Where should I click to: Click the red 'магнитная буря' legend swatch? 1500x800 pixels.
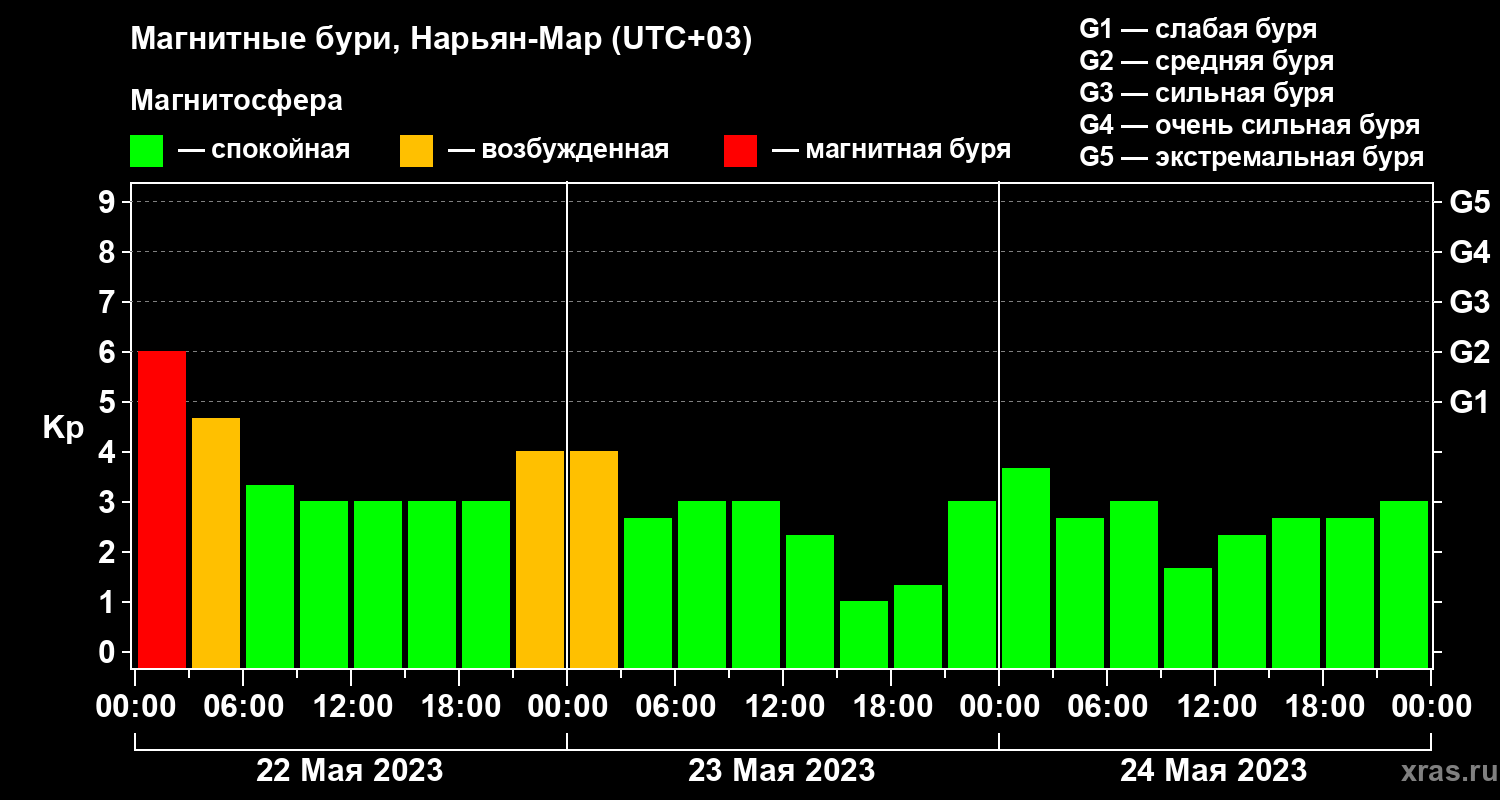click(x=740, y=151)
